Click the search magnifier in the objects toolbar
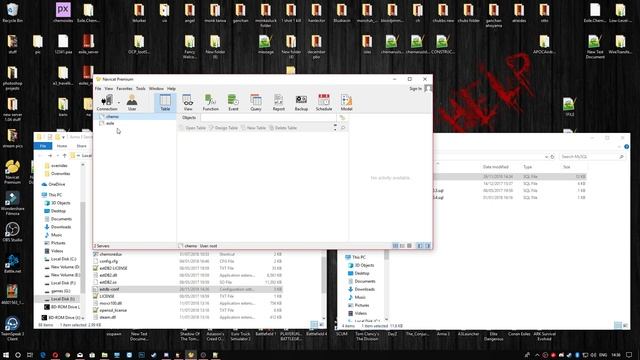The width and height of the screenshot is (640, 360). (x=343, y=128)
